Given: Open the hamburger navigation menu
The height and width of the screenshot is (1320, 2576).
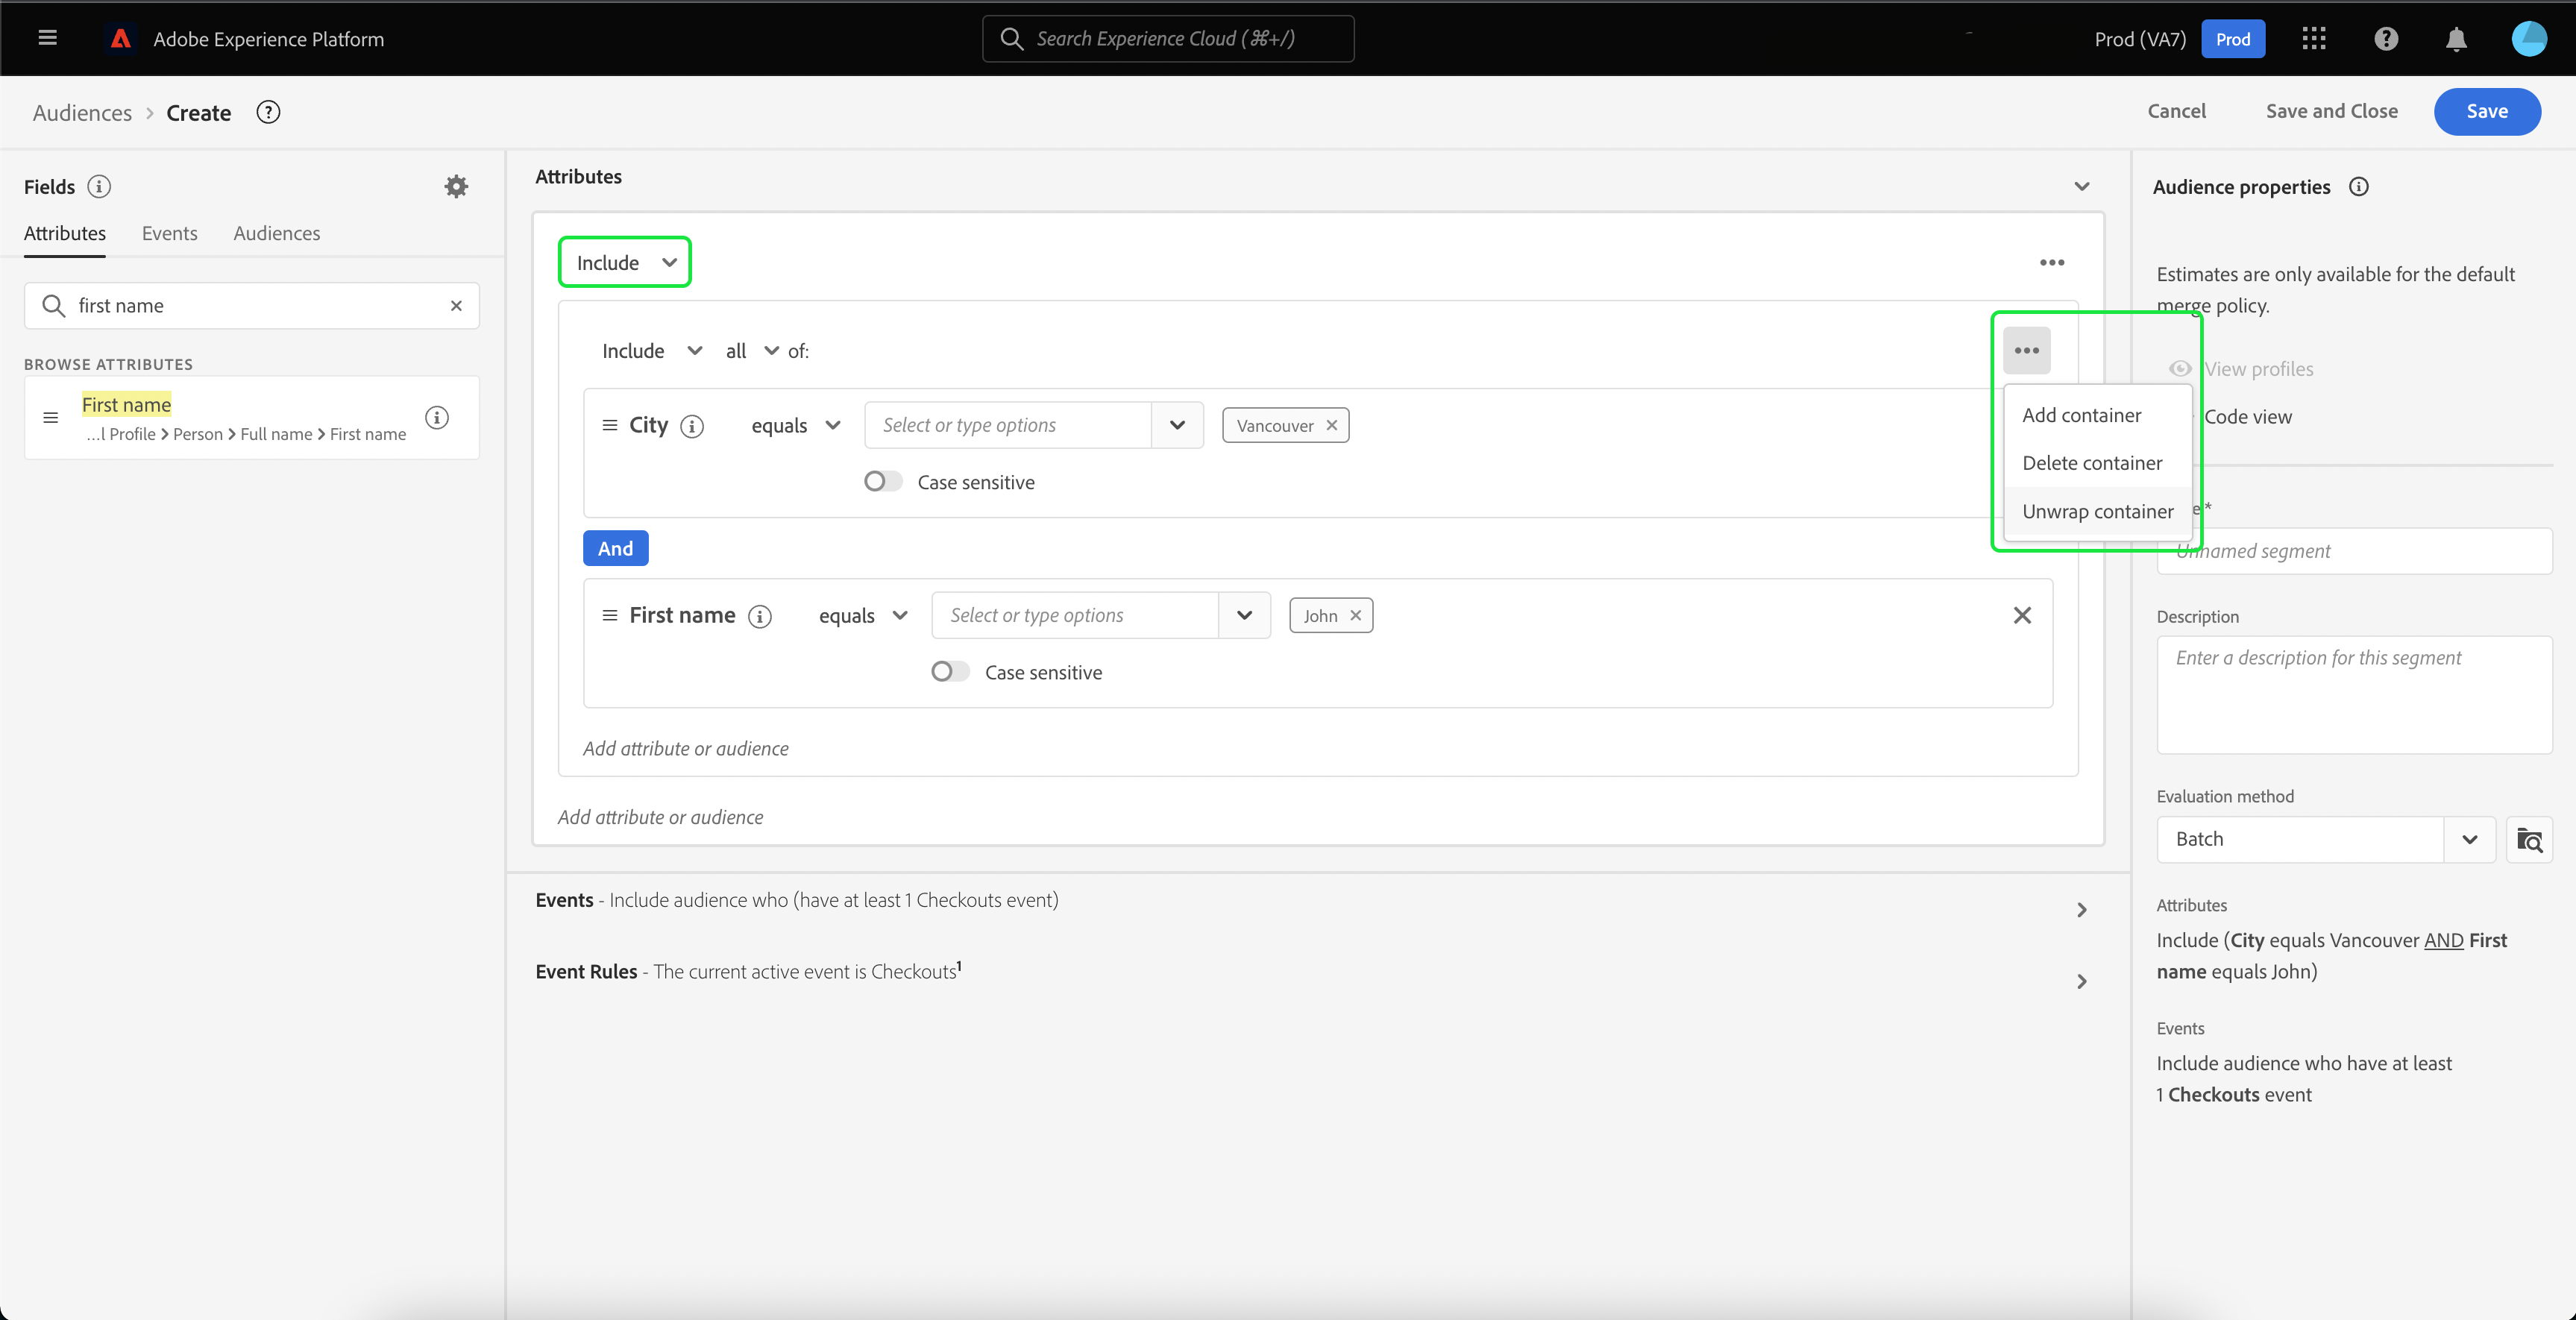Looking at the screenshot, I should pyautogui.click(x=47, y=38).
